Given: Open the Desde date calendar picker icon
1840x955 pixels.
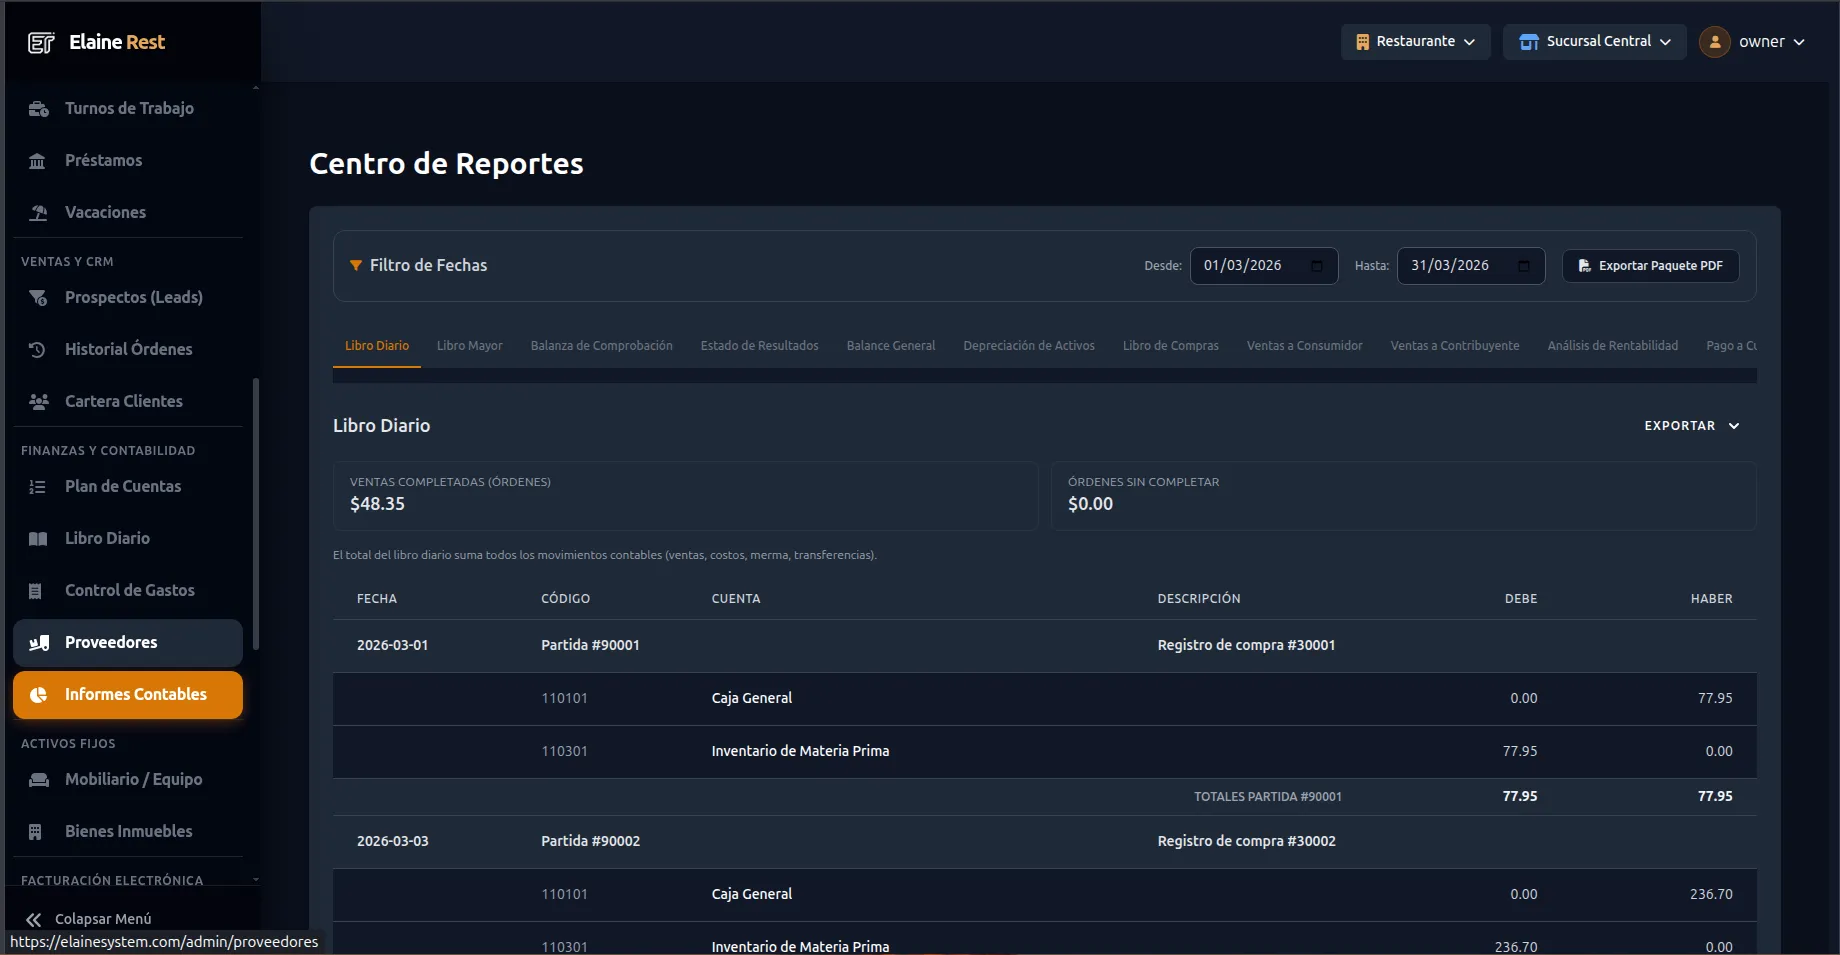Looking at the screenshot, I should tap(1317, 266).
